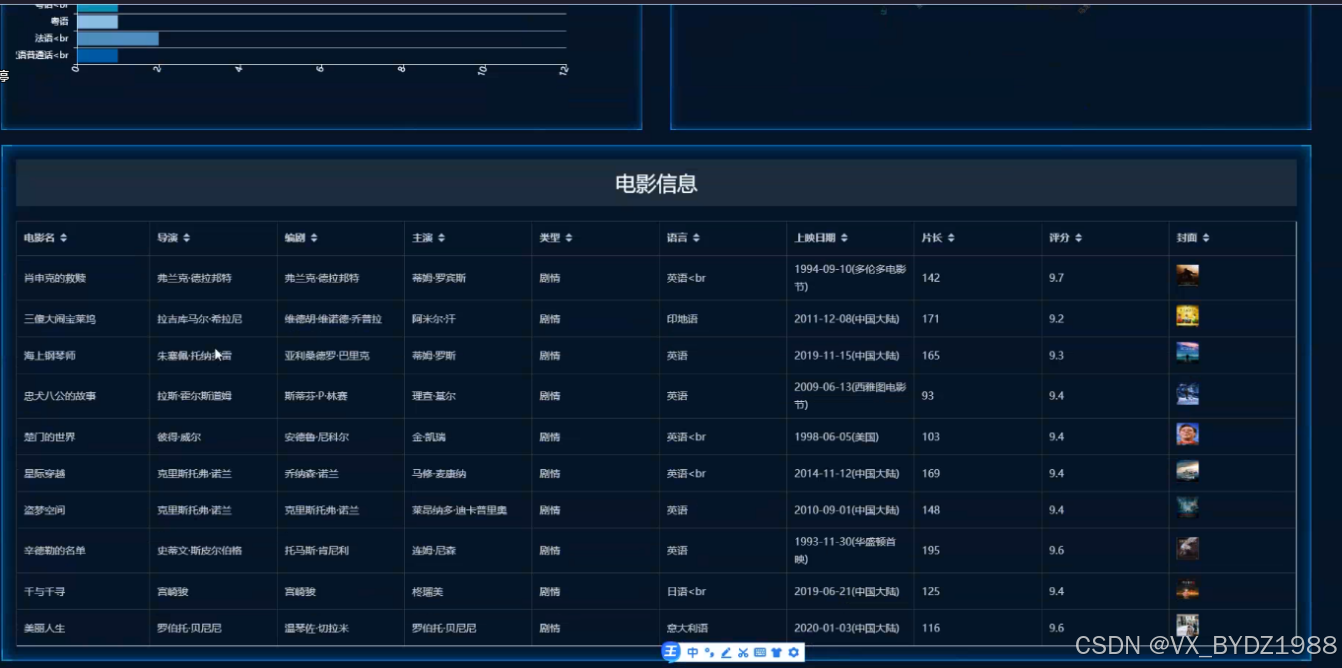Click the 法语 bar in language chart

coord(118,39)
